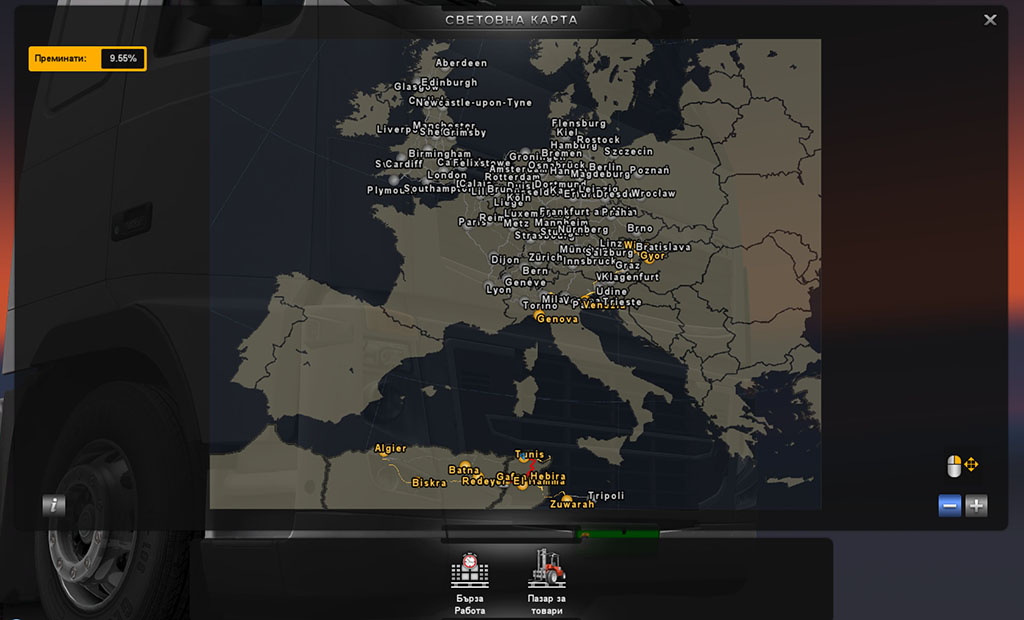The width and height of the screenshot is (1024, 620).
Task: Select Aberdeen on the map
Action: [x=461, y=63]
